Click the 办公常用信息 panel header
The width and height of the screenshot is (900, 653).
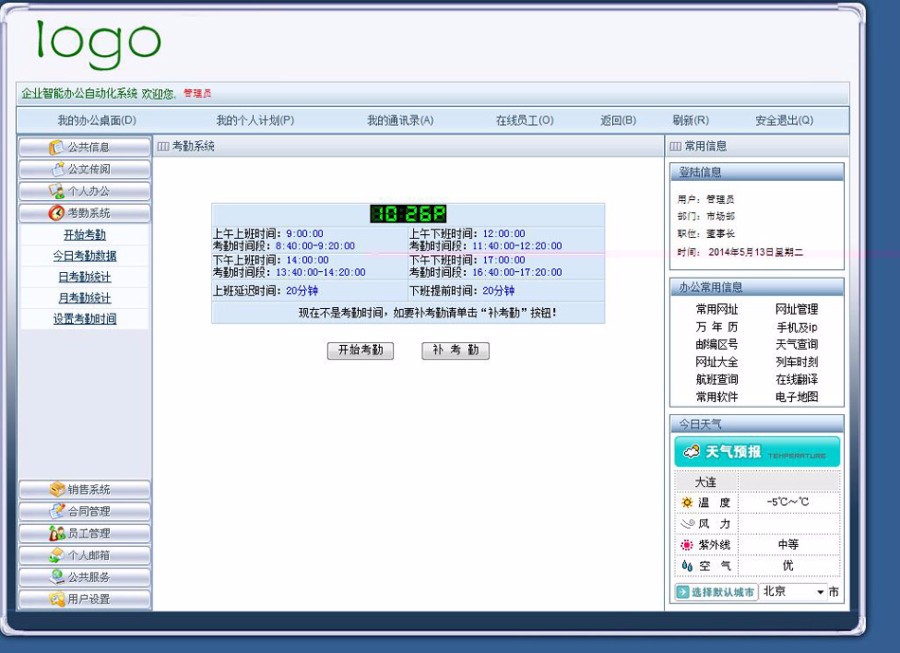point(757,287)
